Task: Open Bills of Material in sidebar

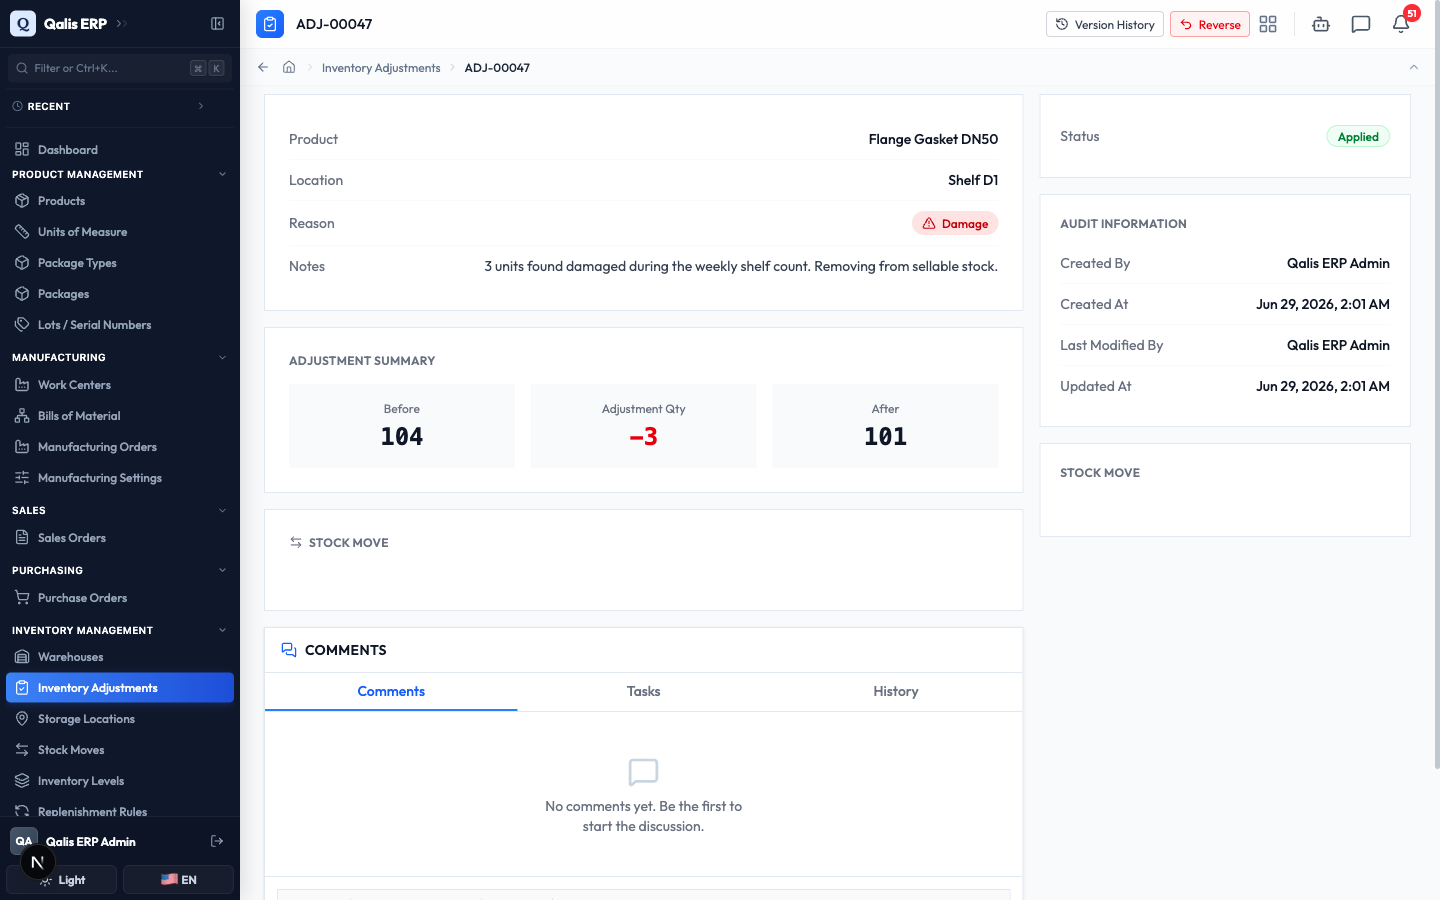Action: point(120,416)
